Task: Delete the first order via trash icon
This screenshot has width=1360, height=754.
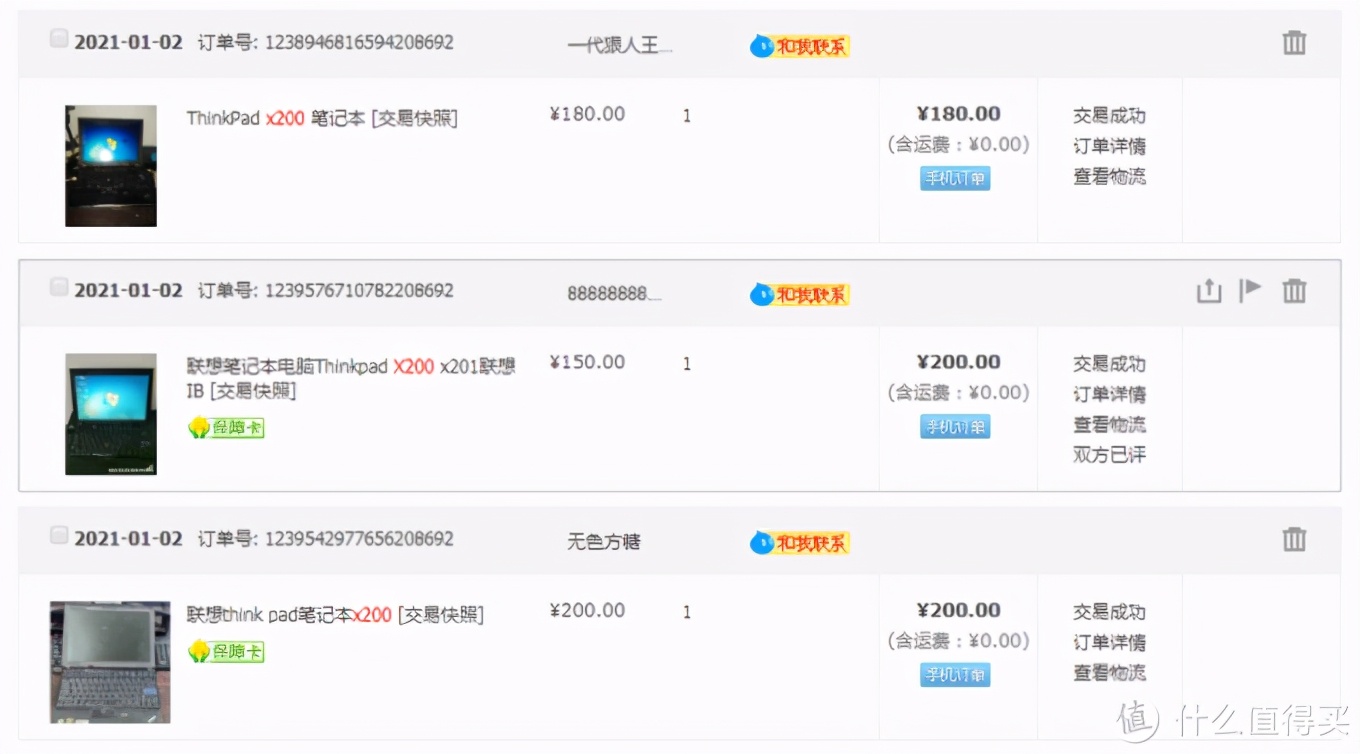Action: [x=1294, y=43]
